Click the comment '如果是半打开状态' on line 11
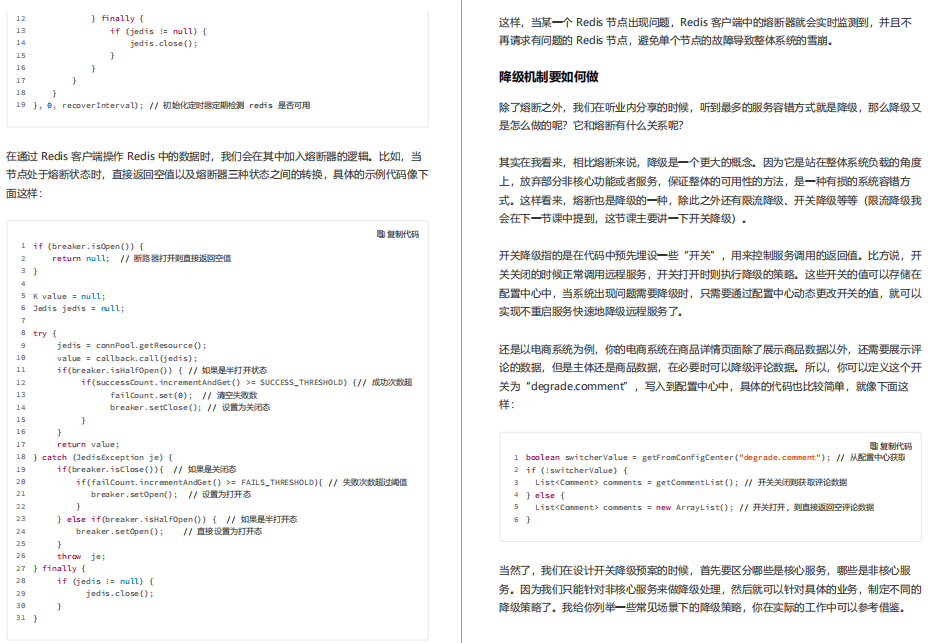 pos(235,370)
